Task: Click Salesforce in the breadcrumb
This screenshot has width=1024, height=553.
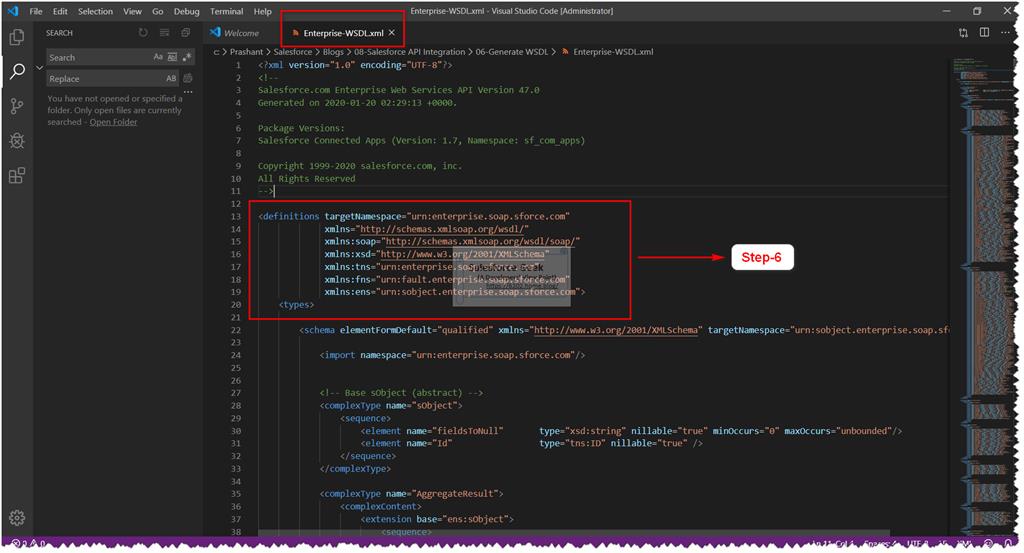Action: click(x=293, y=52)
